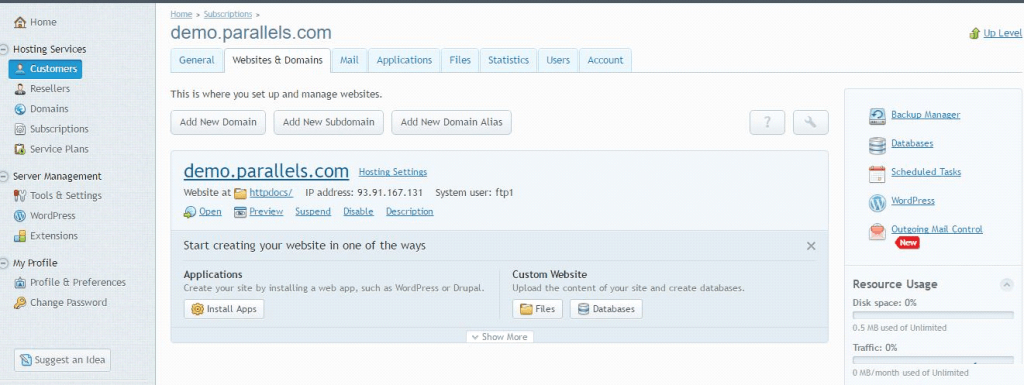Click Add New Domain Alias button
This screenshot has width=1024, height=385.
[451, 123]
